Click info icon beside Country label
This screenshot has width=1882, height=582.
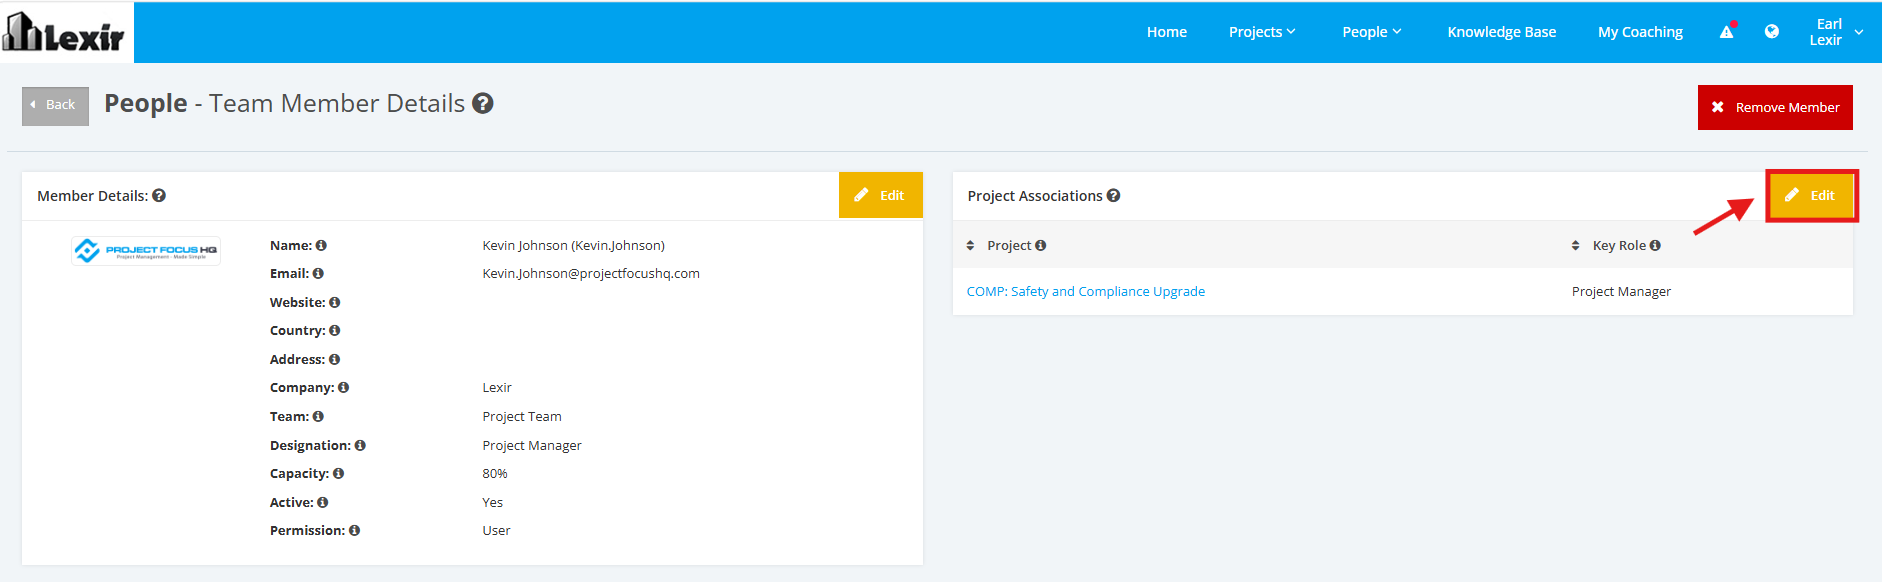pos(334,330)
